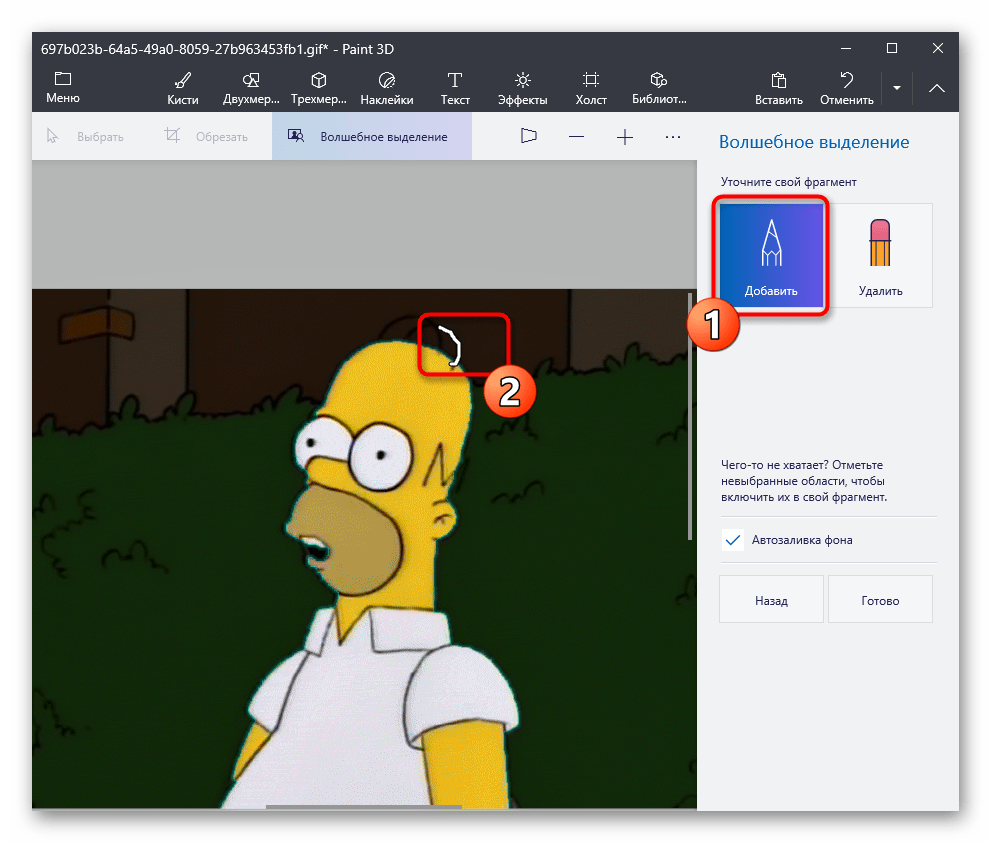Click the Волшебное выделение tab
The image size is (991, 843).
tap(371, 137)
